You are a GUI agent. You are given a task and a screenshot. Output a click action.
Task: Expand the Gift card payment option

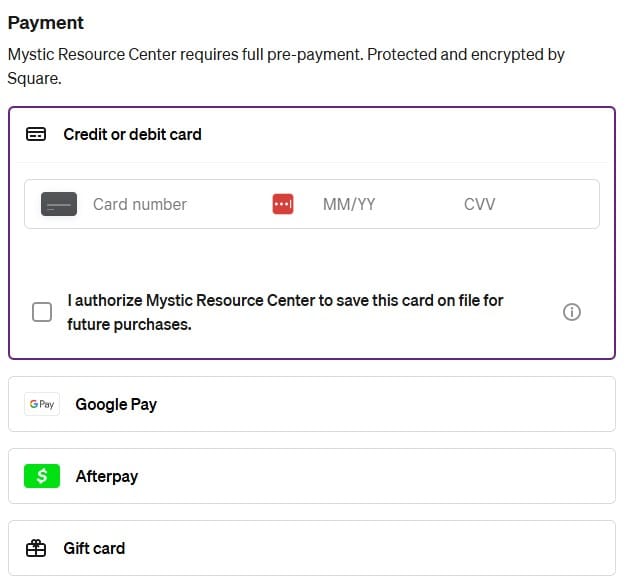tap(312, 548)
